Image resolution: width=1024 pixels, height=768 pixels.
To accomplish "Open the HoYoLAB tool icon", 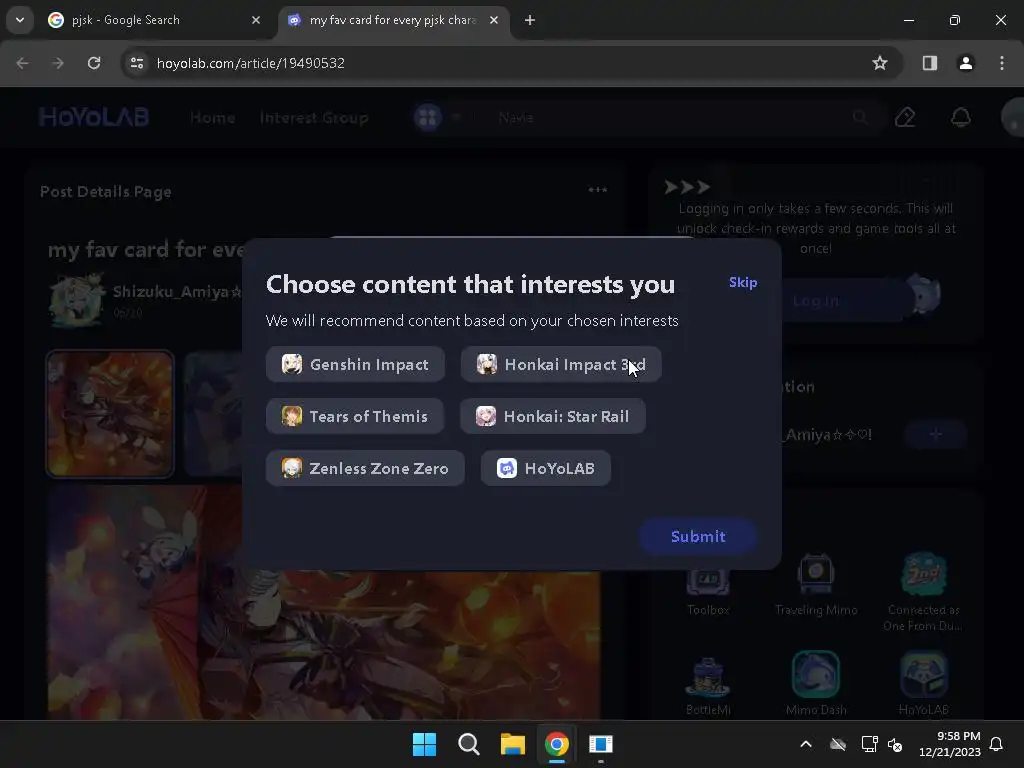I will (923, 684).
